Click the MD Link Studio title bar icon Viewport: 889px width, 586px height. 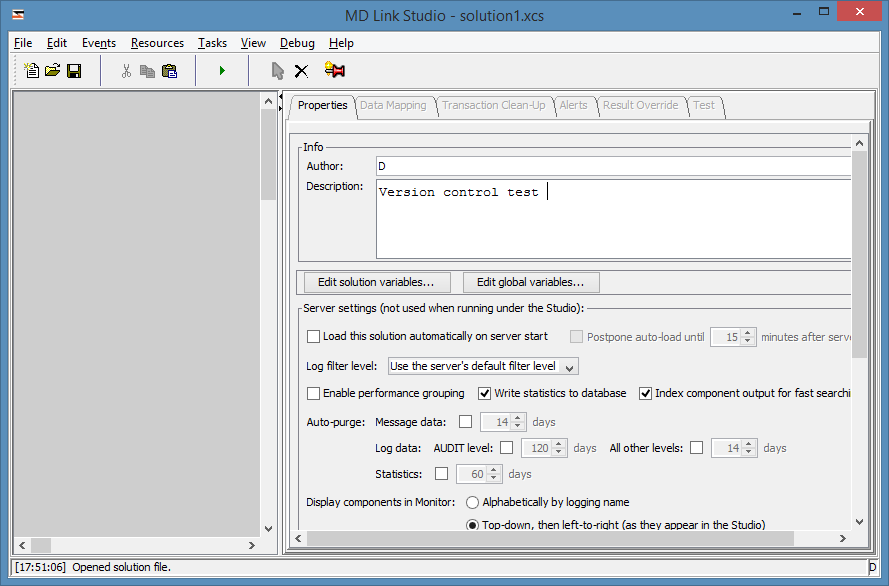[19, 15]
